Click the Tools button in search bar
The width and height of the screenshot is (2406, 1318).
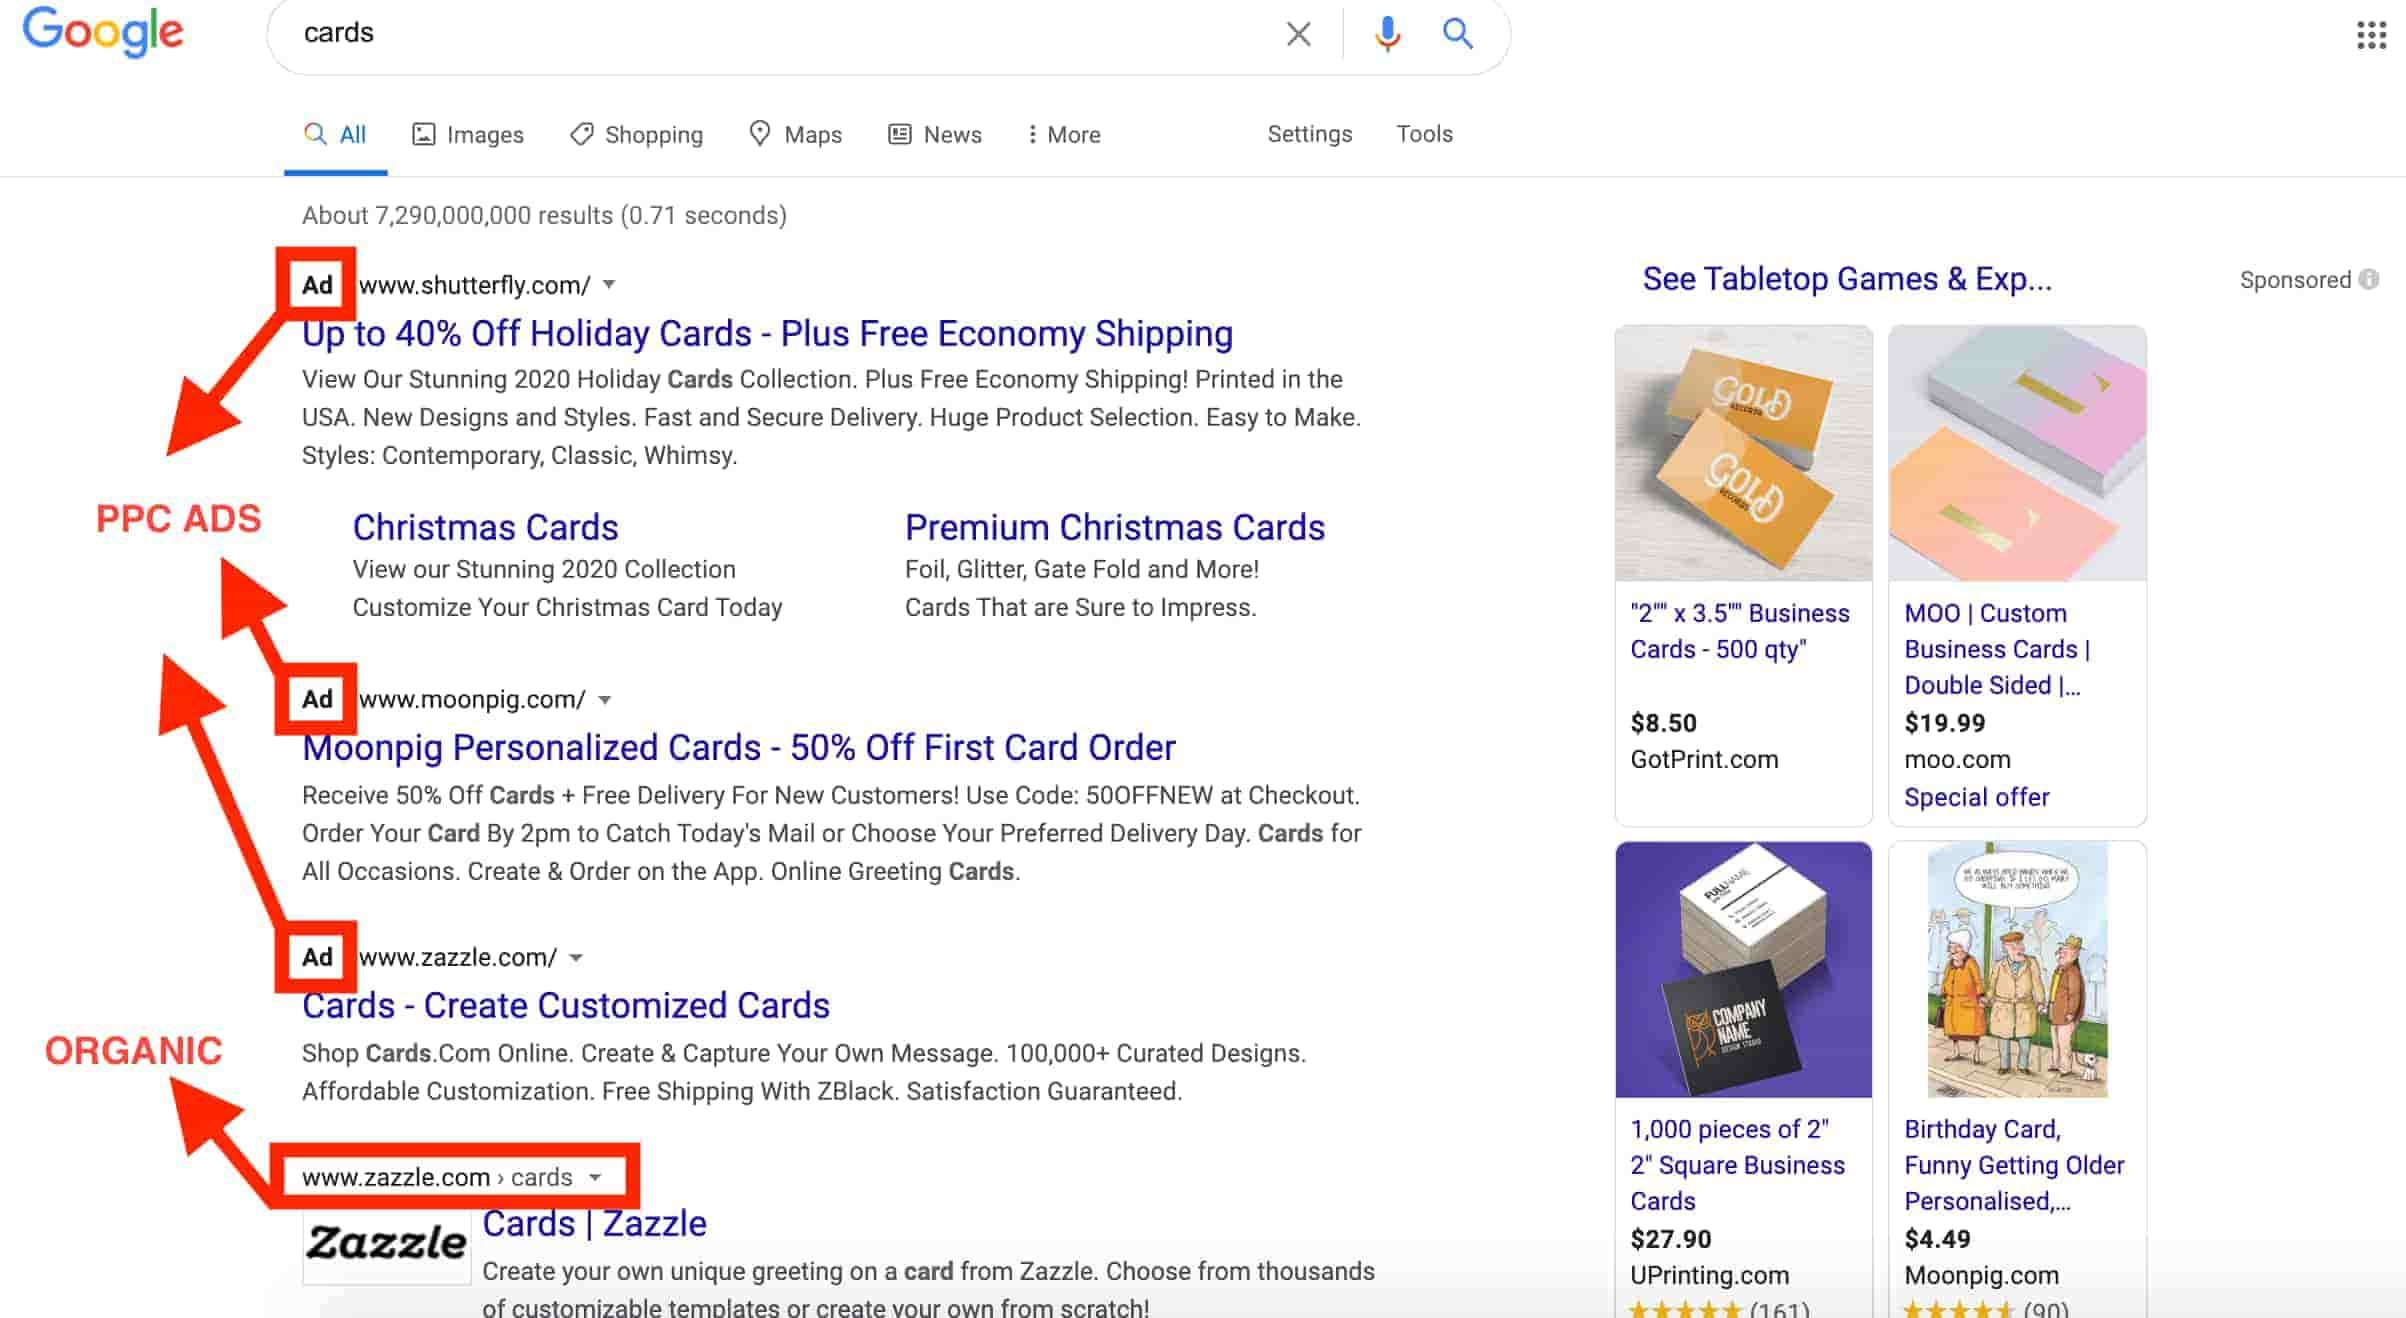pyautogui.click(x=1423, y=135)
